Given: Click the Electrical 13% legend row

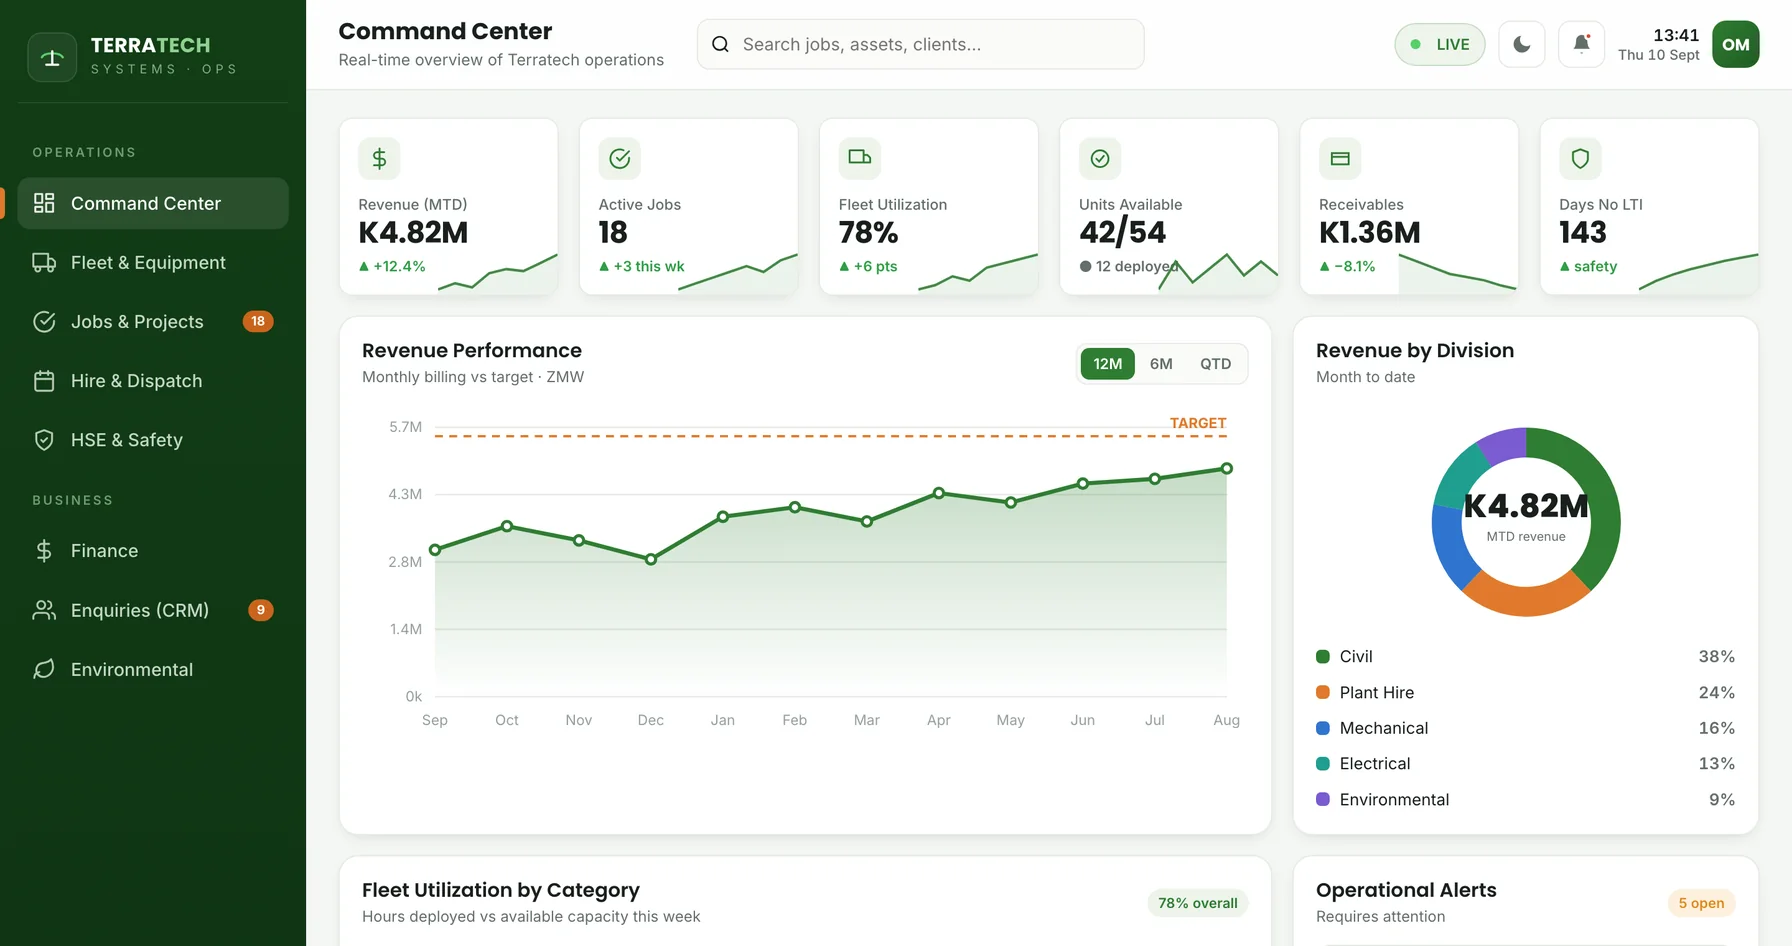Looking at the screenshot, I should click(x=1525, y=764).
